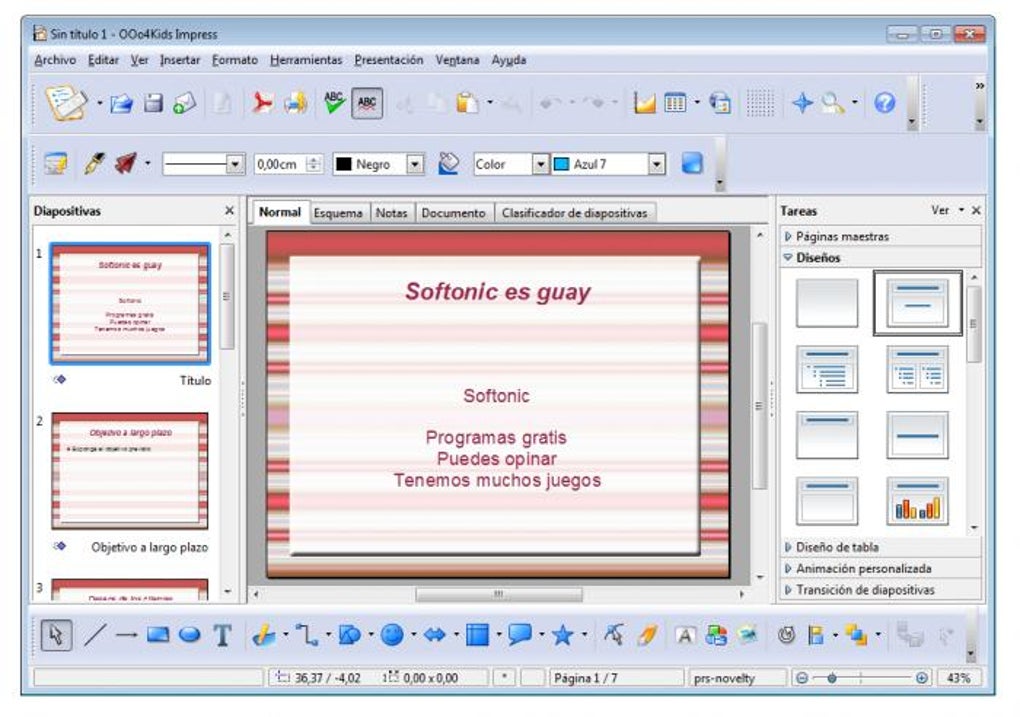
Task: Select the Line drawing tool
Action: pos(95,635)
